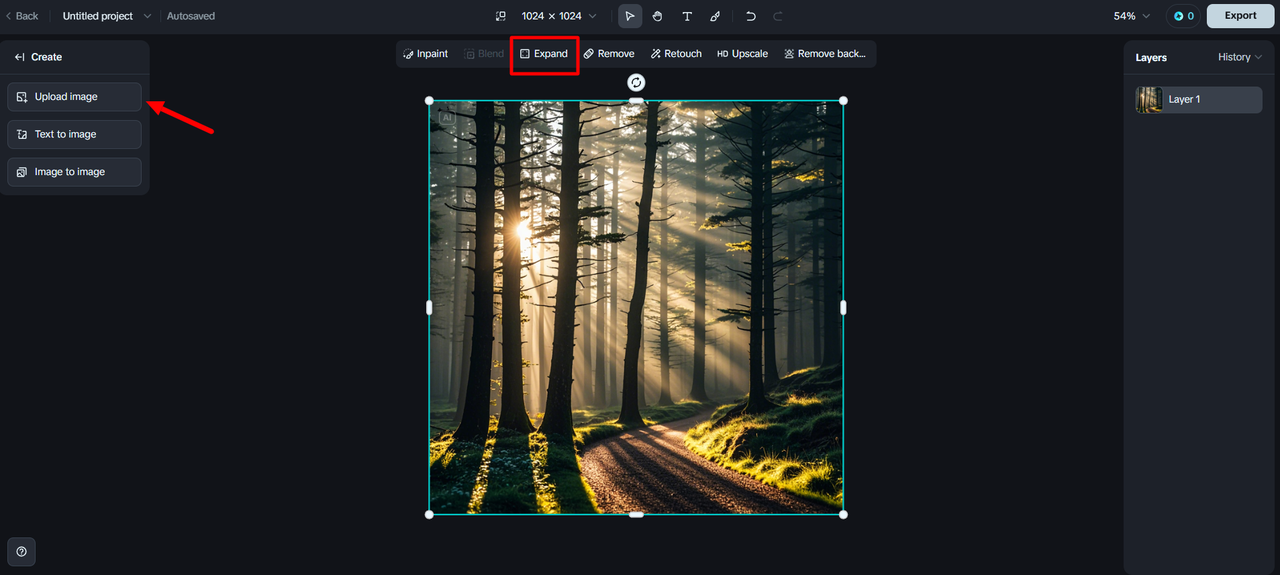Image resolution: width=1280 pixels, height=575 pixels.
Task: Click Upload image
Action: 74,97
